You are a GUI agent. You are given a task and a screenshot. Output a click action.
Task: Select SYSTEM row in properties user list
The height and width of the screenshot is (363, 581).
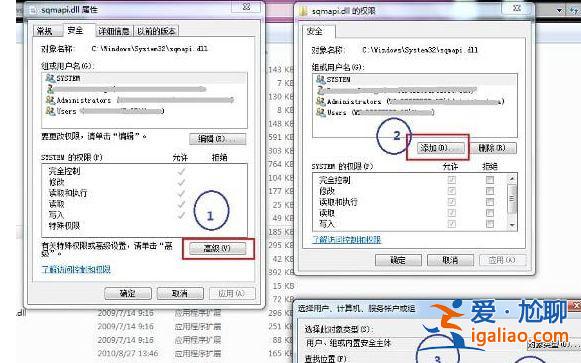[145, 78]
